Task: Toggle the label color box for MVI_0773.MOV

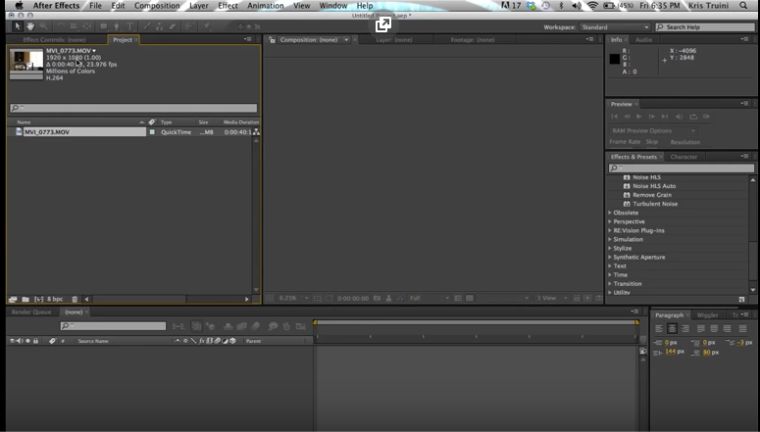Action: coord(152,132)
